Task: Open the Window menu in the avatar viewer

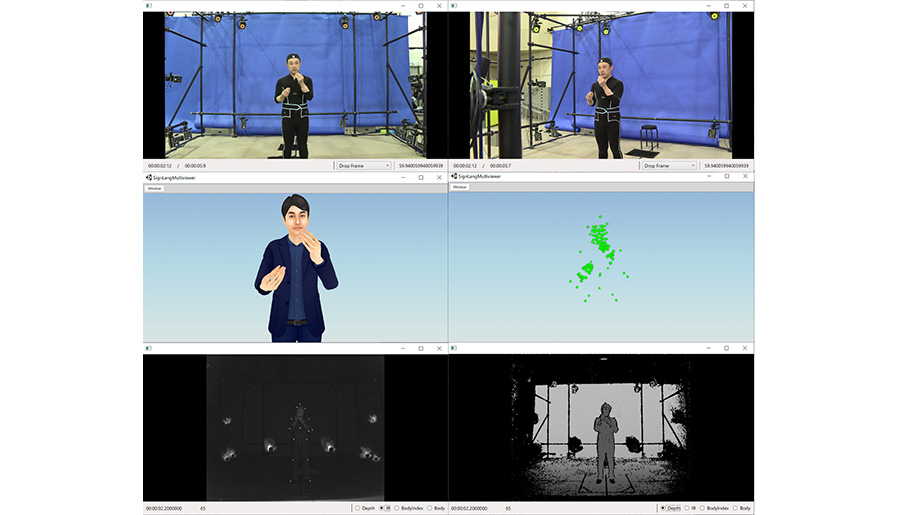Action: [154, 187]
